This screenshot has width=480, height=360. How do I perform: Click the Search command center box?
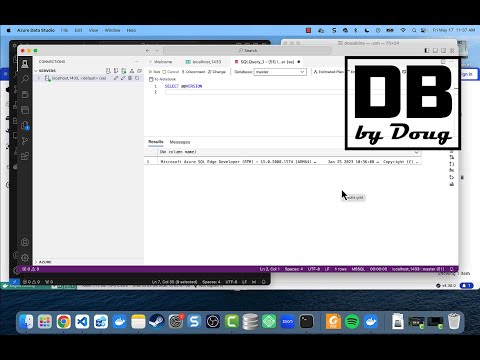coord(247,51)
